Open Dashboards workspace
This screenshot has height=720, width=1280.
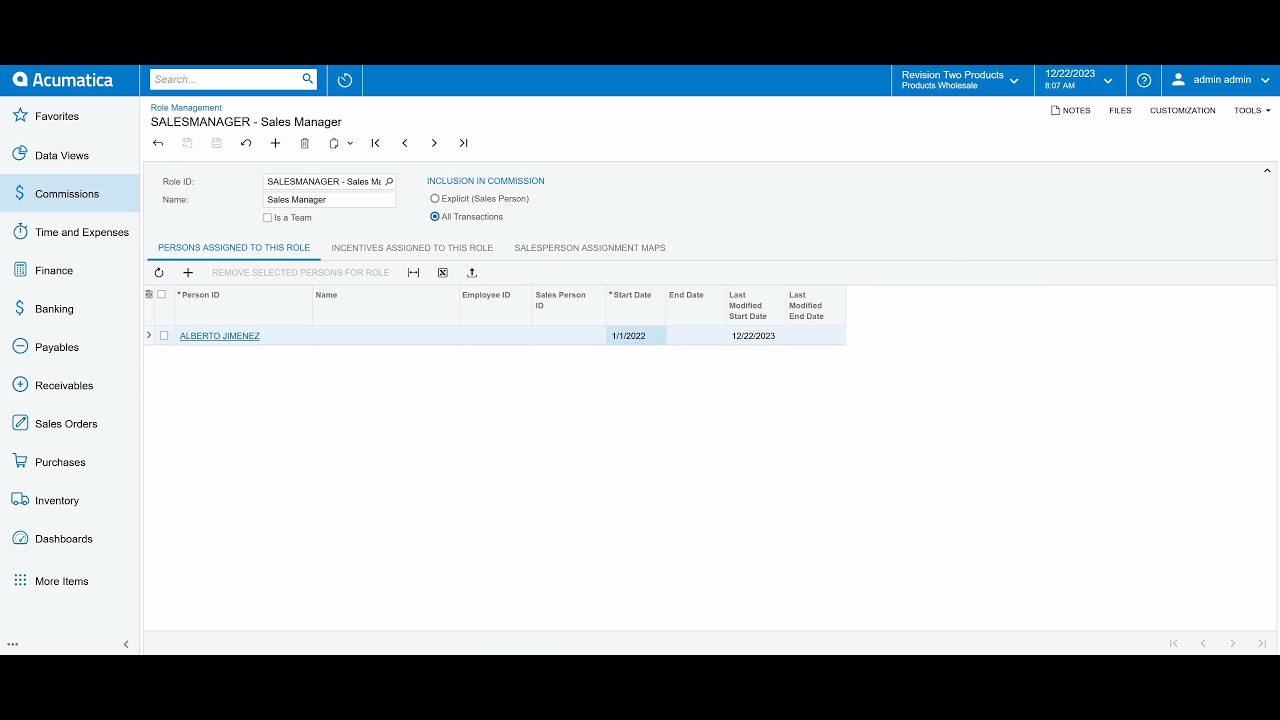[x=64, y=539]
